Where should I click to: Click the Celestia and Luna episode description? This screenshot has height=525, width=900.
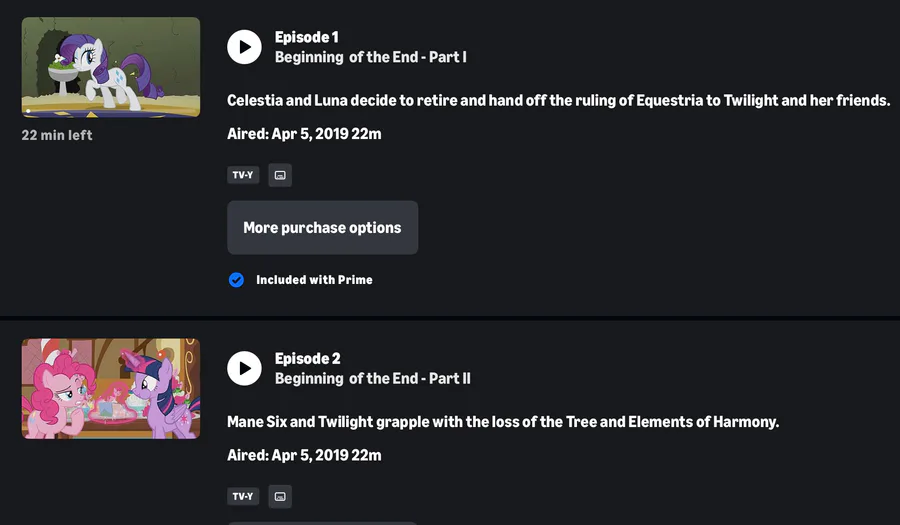(x=558, y=100)
